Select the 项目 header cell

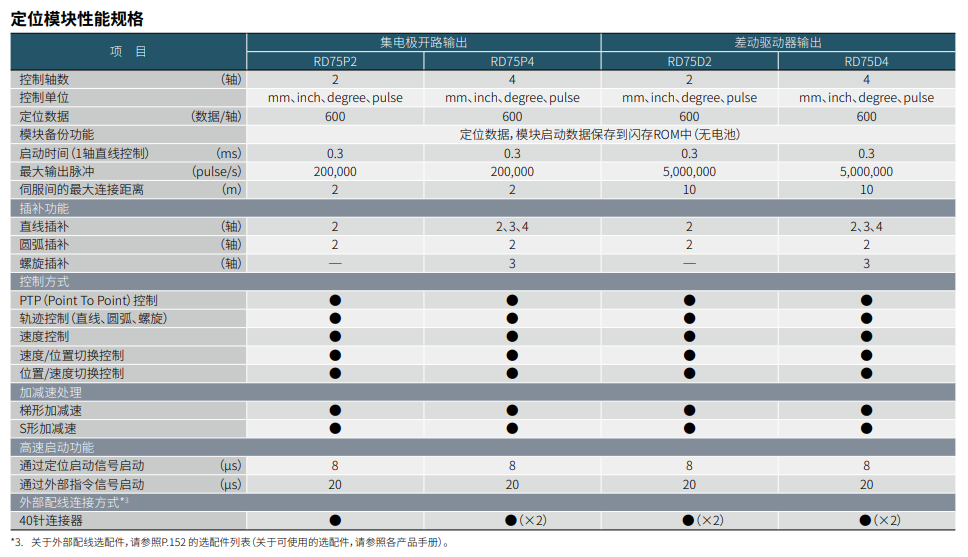(x=128, y=52)
